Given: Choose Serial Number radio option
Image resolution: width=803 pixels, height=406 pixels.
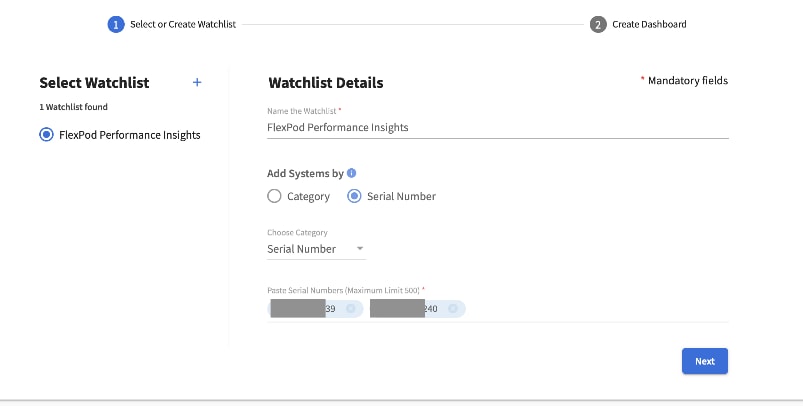Looking at the screenshot, I should (x=354, y=196).
